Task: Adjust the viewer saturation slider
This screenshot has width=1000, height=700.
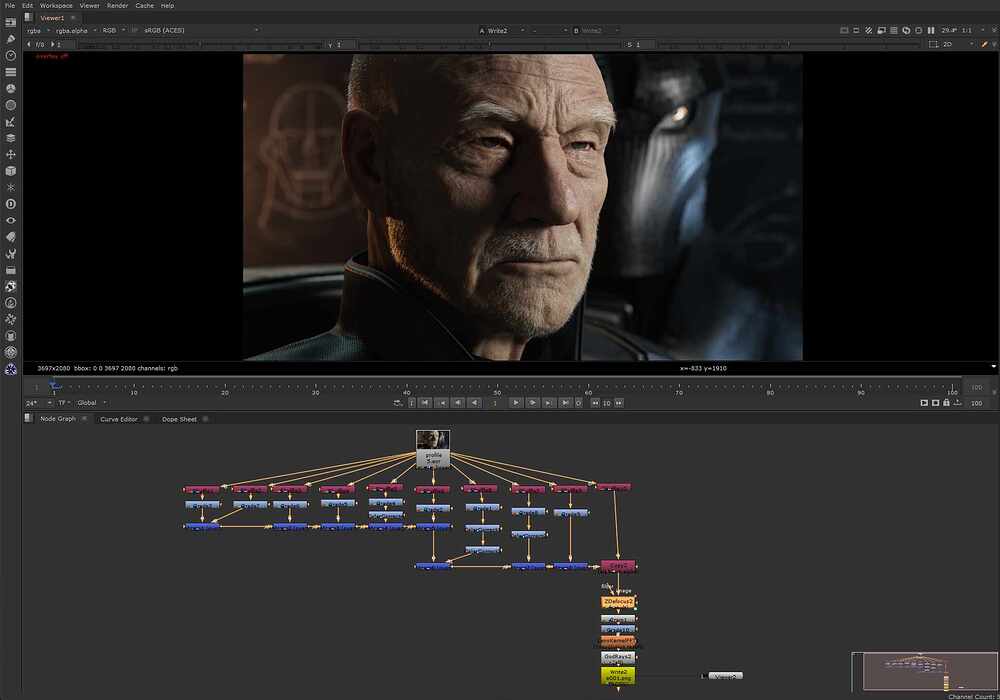Action: coord(788,45)
